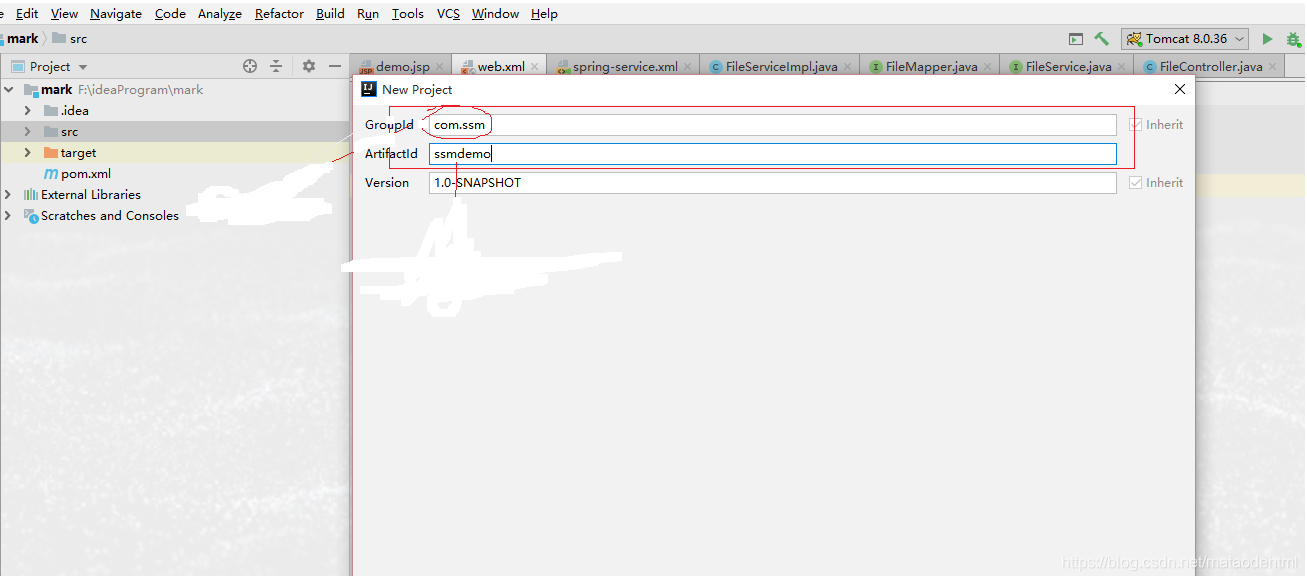Click the Collapse All icon in Project panel
Viewport: 1307px width, 581px height.
tap(276, 66)
